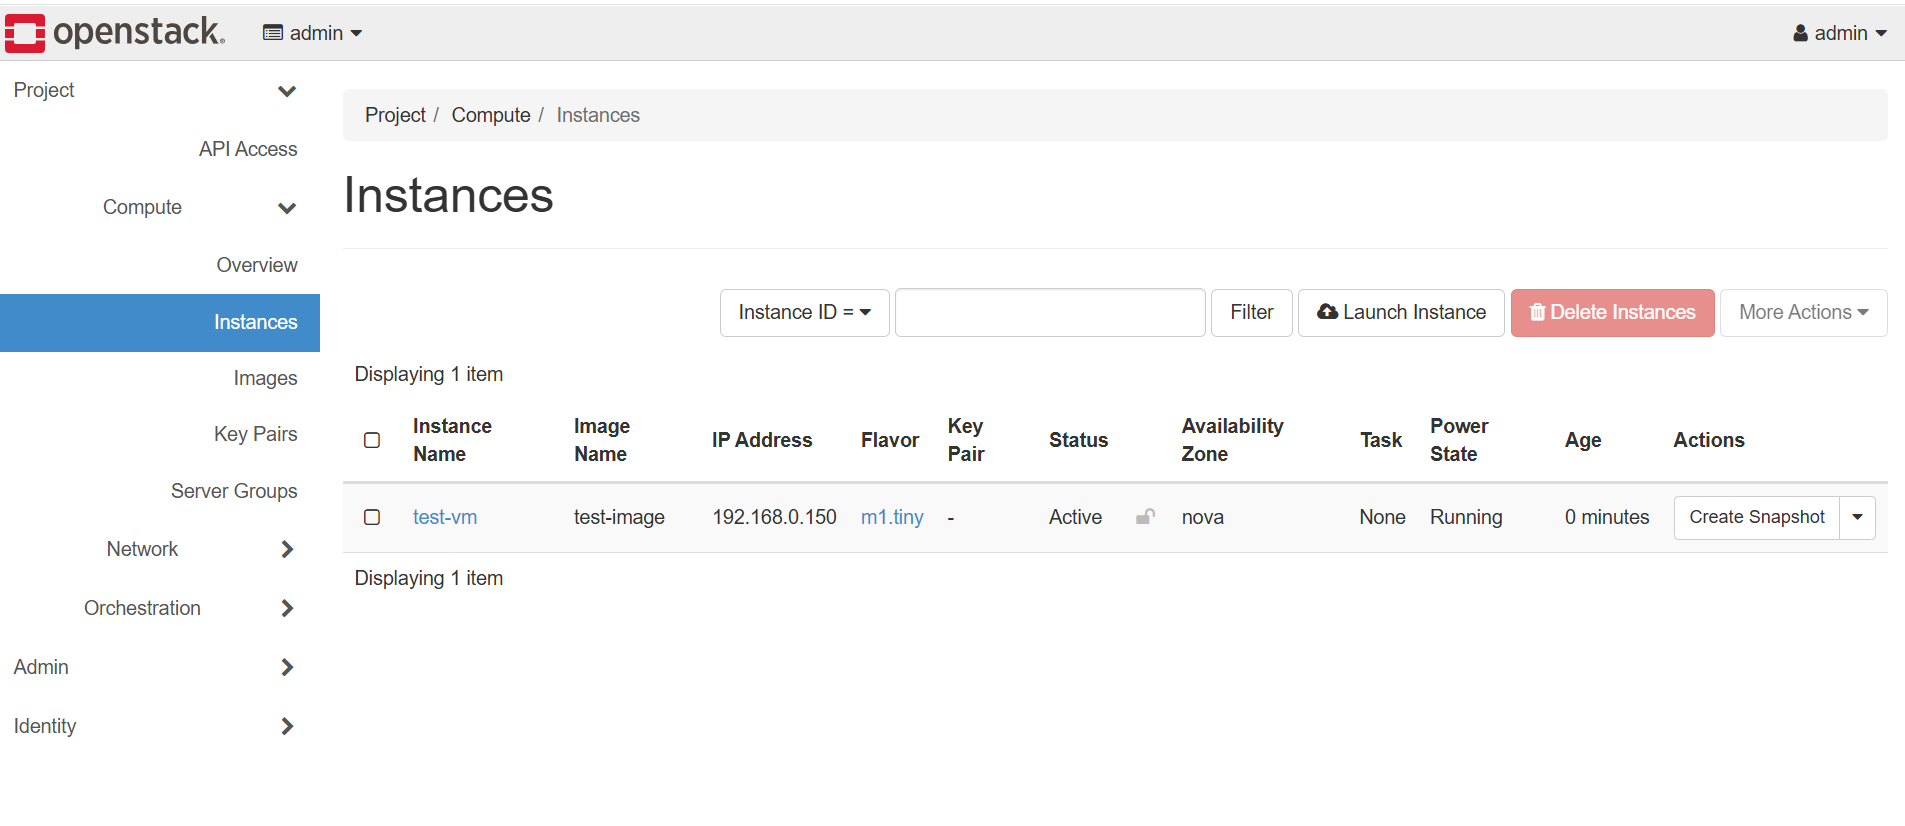Click the unlocked padlock icon beside Active status
The image size is (1905, 826).
click(1145, 517)
